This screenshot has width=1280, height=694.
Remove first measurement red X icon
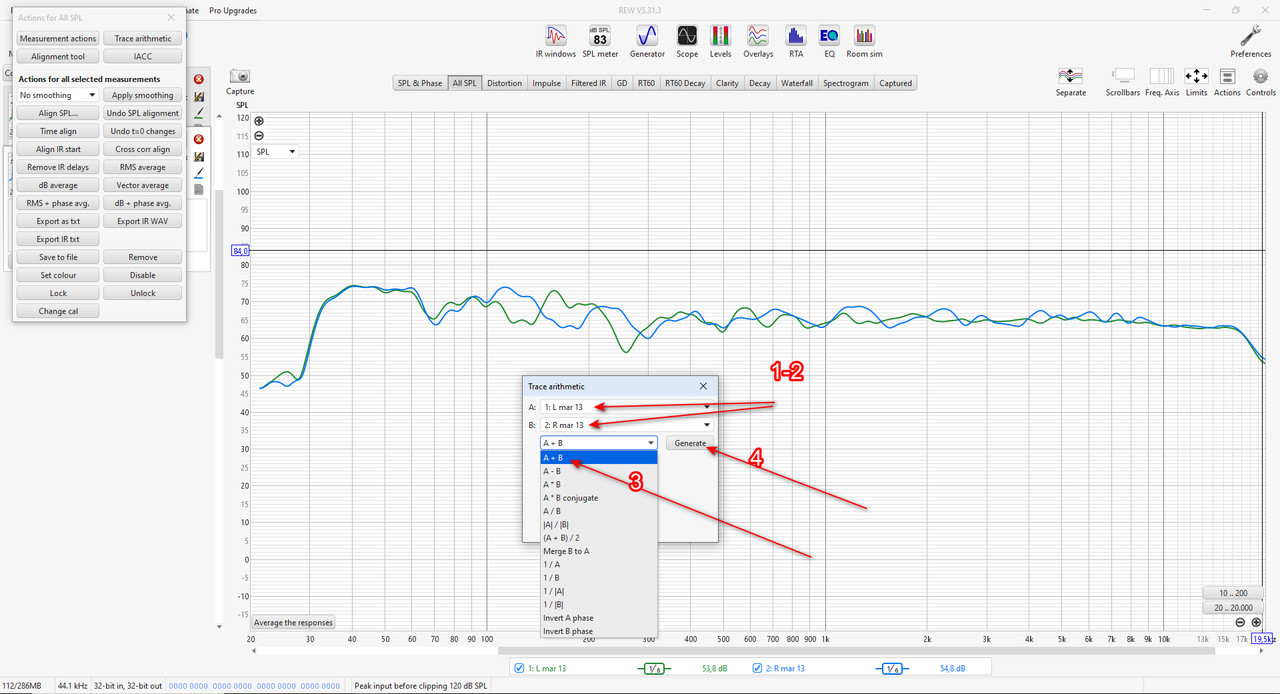coord(198,79)
